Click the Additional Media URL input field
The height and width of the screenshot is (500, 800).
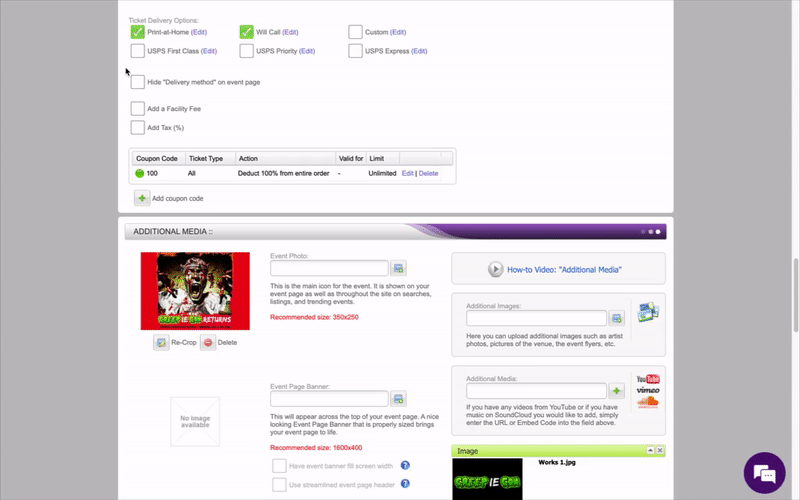pos(536,391)
